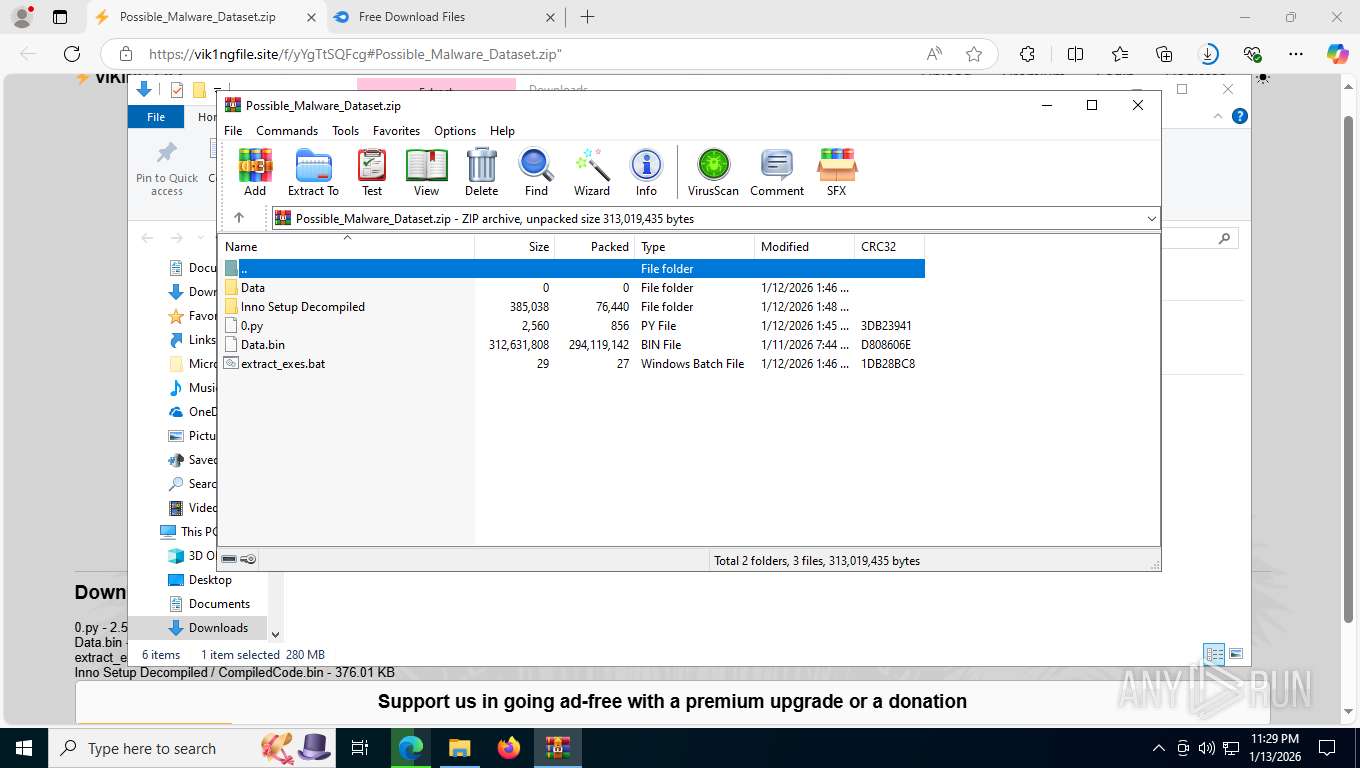The height and width of the screenshot is (768, 1360).
Task: Select the Data.bin file
Action: [x=572, y=345]
